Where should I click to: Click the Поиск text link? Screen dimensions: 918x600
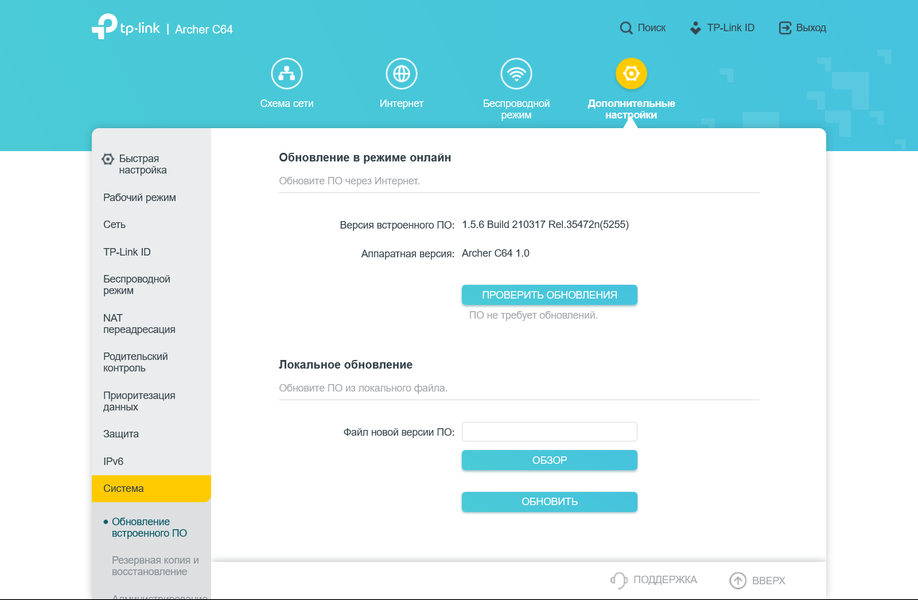point(652,28)
